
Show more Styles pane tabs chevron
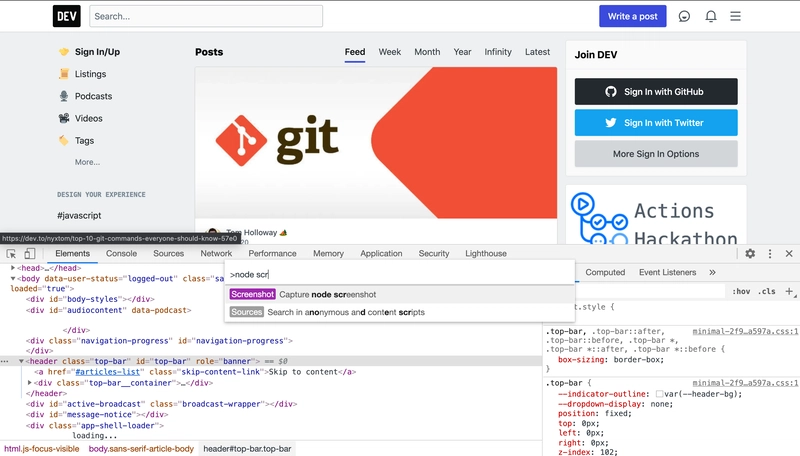712,272
